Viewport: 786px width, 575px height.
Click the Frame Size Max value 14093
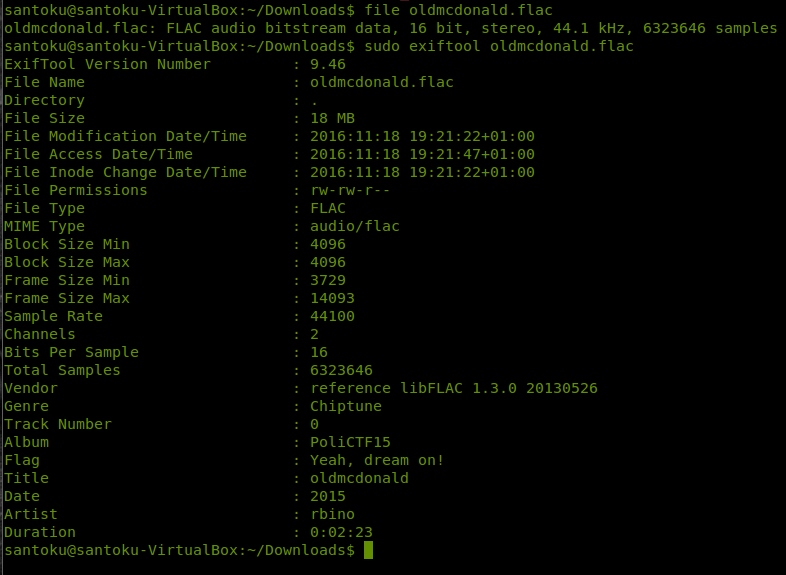tap(332, 298)
